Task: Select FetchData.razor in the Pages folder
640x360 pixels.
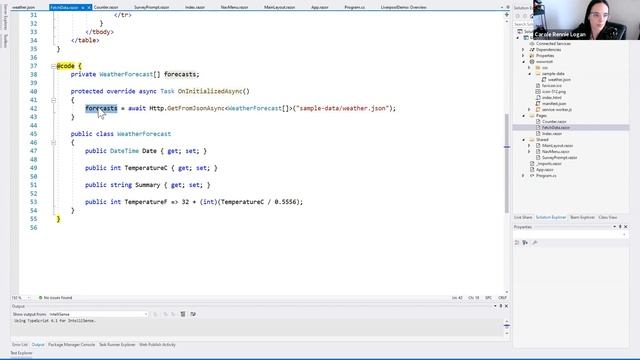Action: 556,127
